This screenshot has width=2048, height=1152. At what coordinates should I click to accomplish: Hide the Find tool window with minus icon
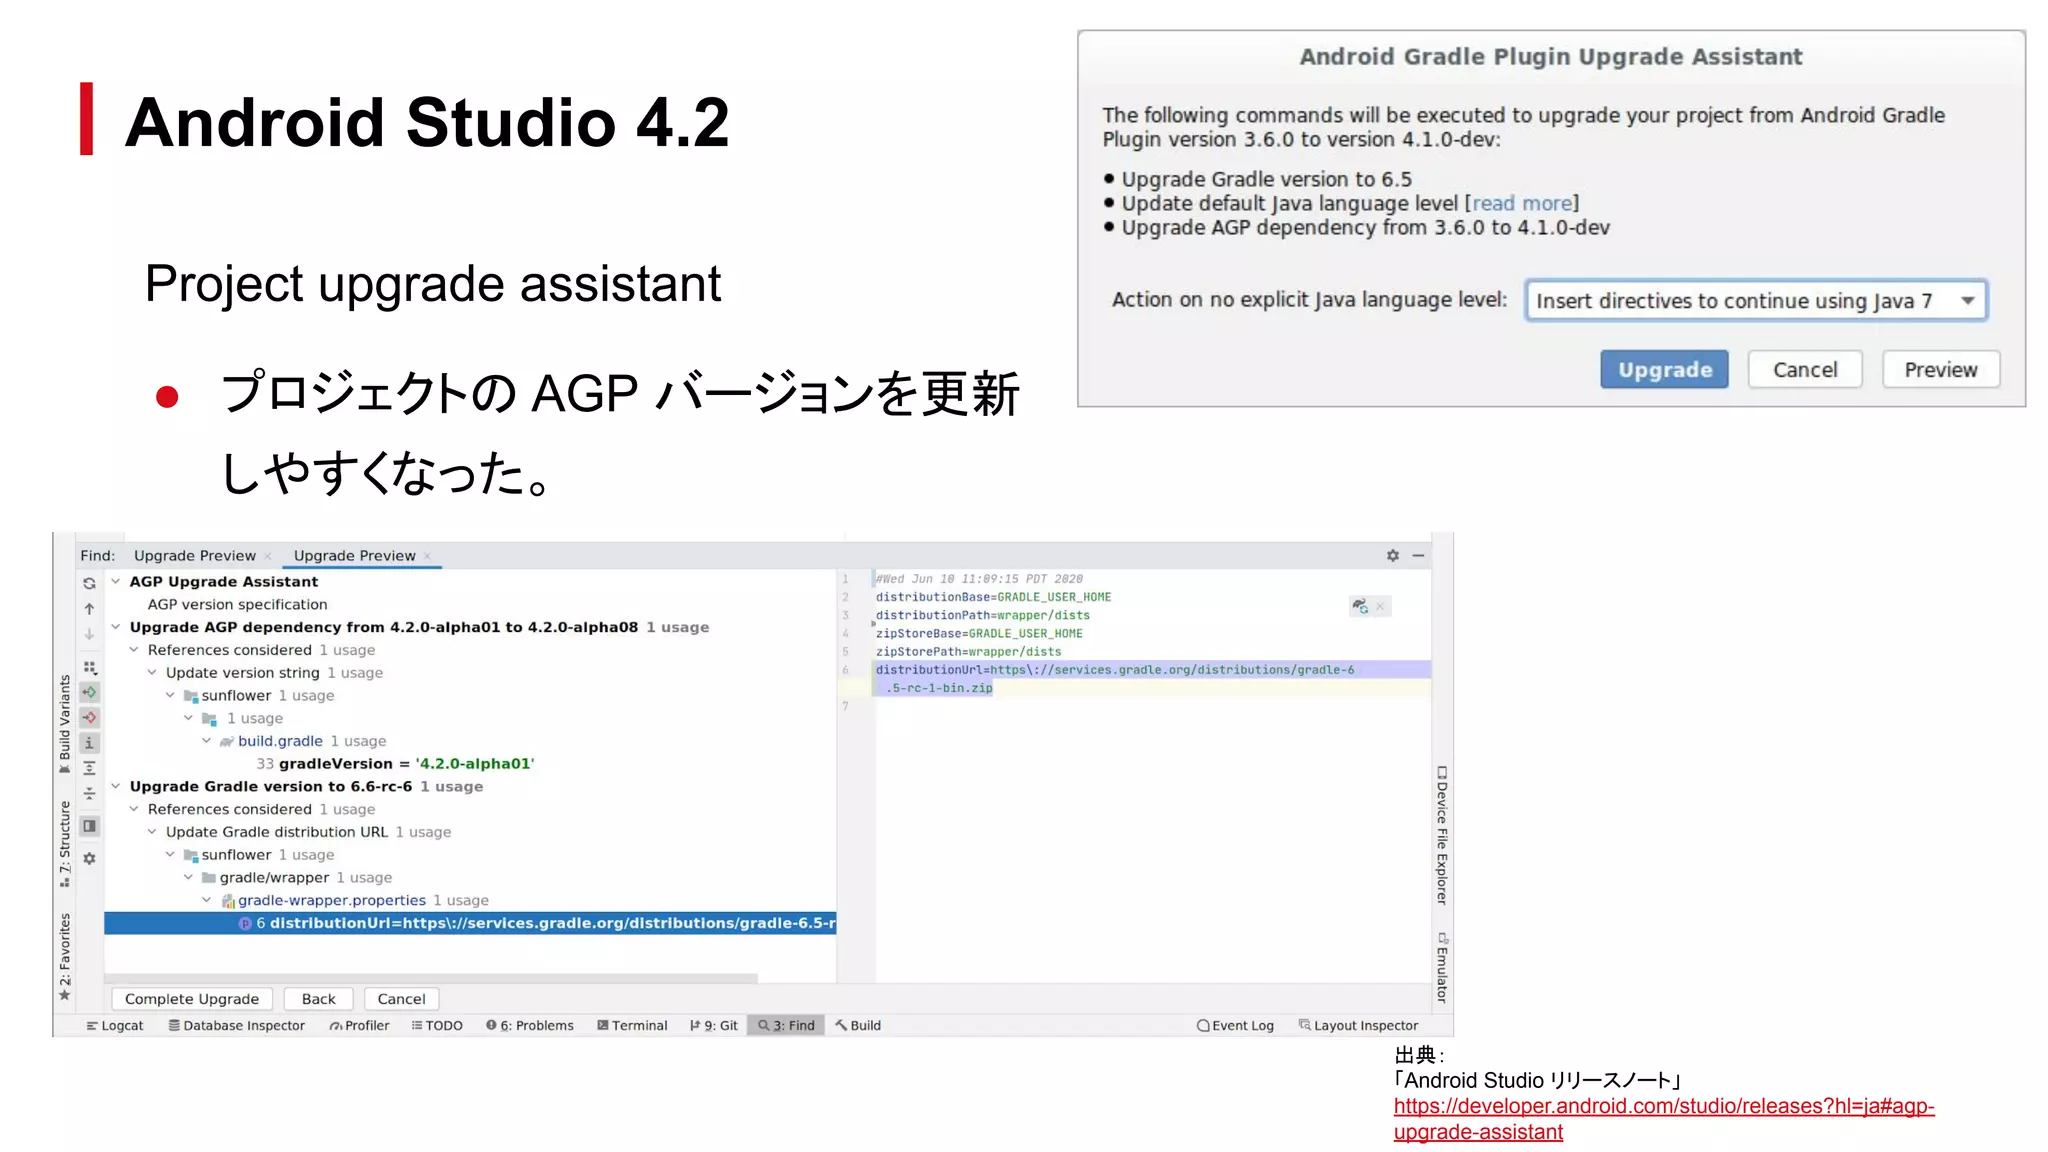coord(1418,555)
